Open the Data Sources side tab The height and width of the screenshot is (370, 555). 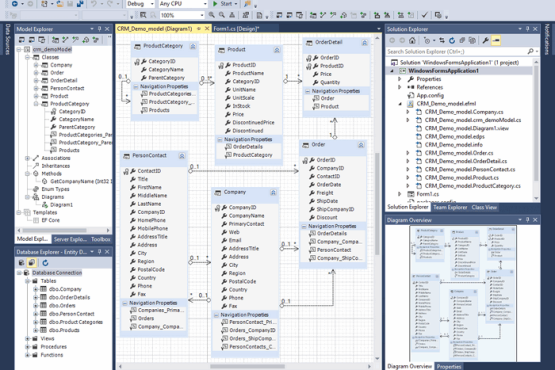(x=7, y=40)
